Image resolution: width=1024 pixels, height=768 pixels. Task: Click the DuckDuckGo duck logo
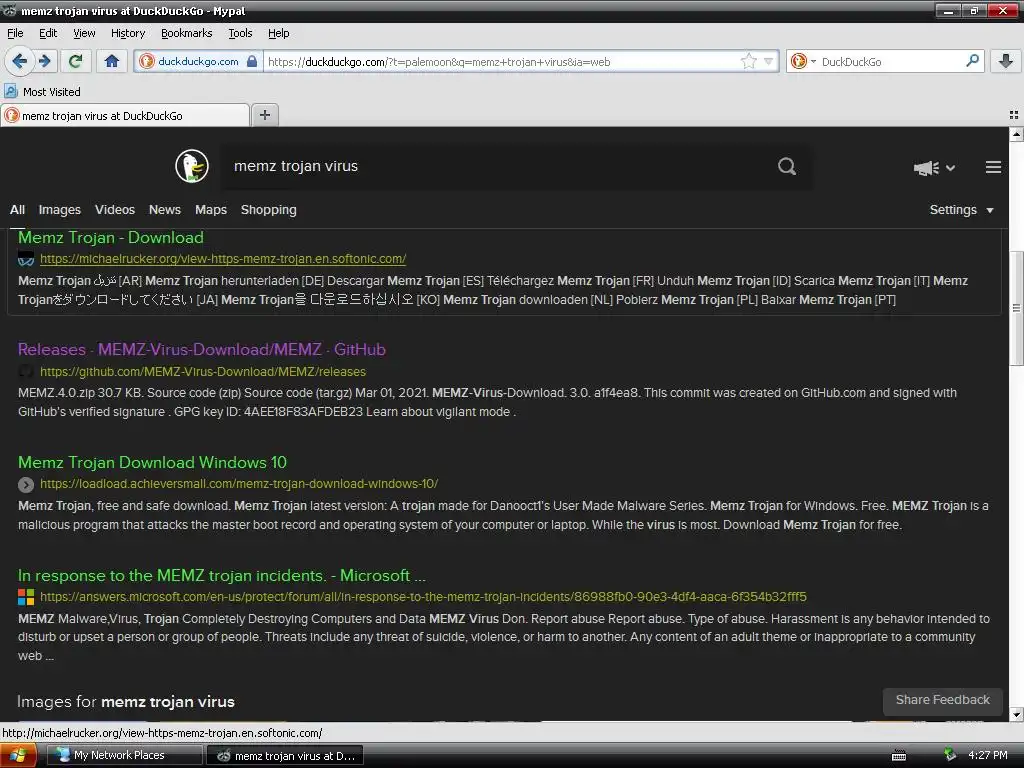(x=192, y=166)
